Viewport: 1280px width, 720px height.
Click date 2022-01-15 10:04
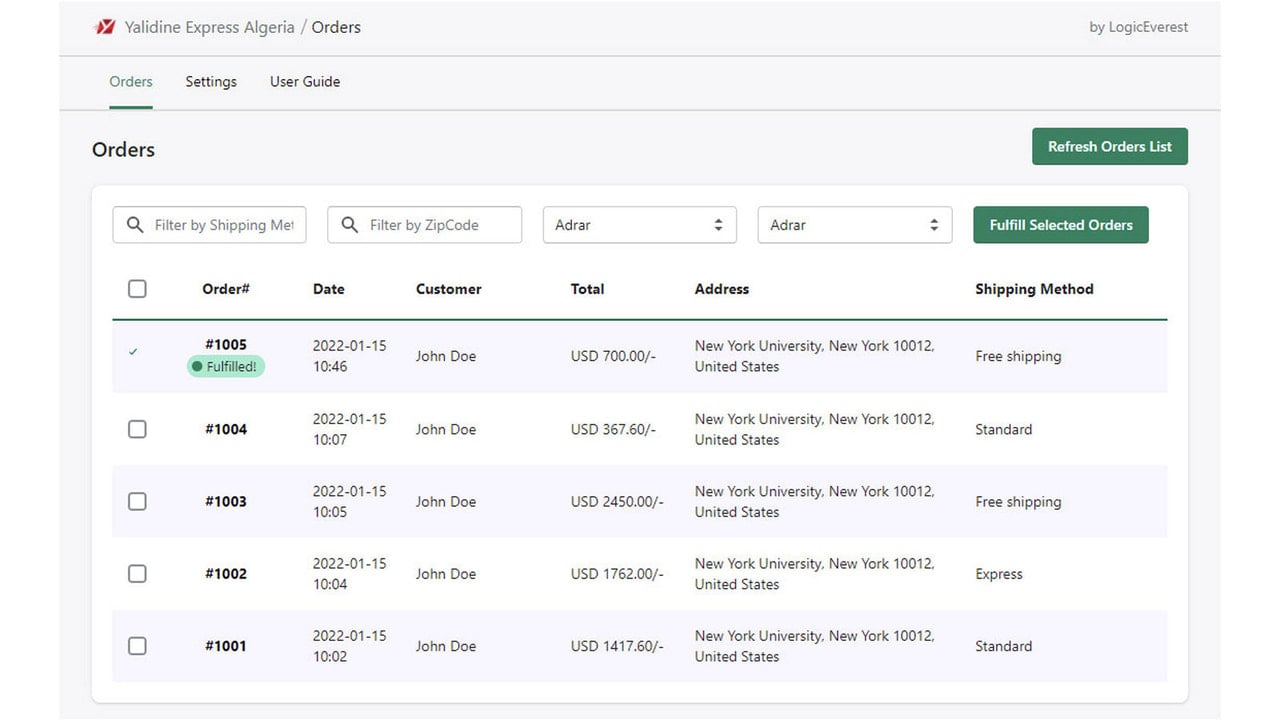coord(349,574)
